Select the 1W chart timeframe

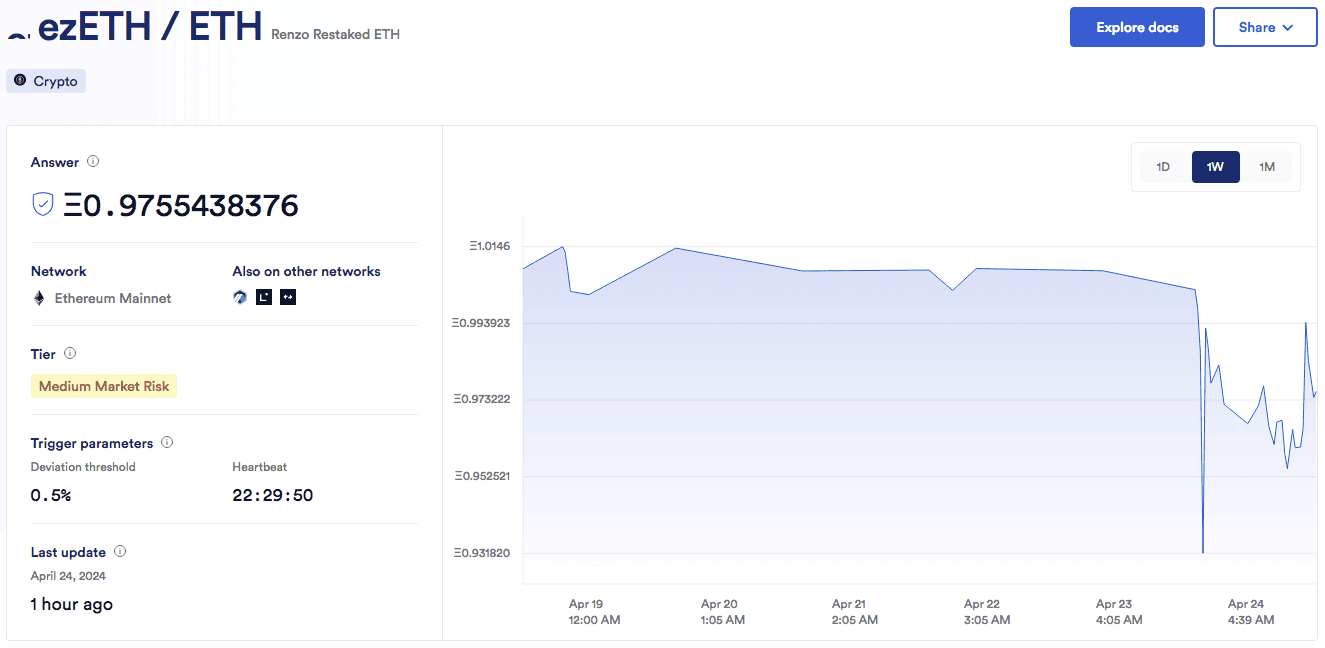[1215, 167]
